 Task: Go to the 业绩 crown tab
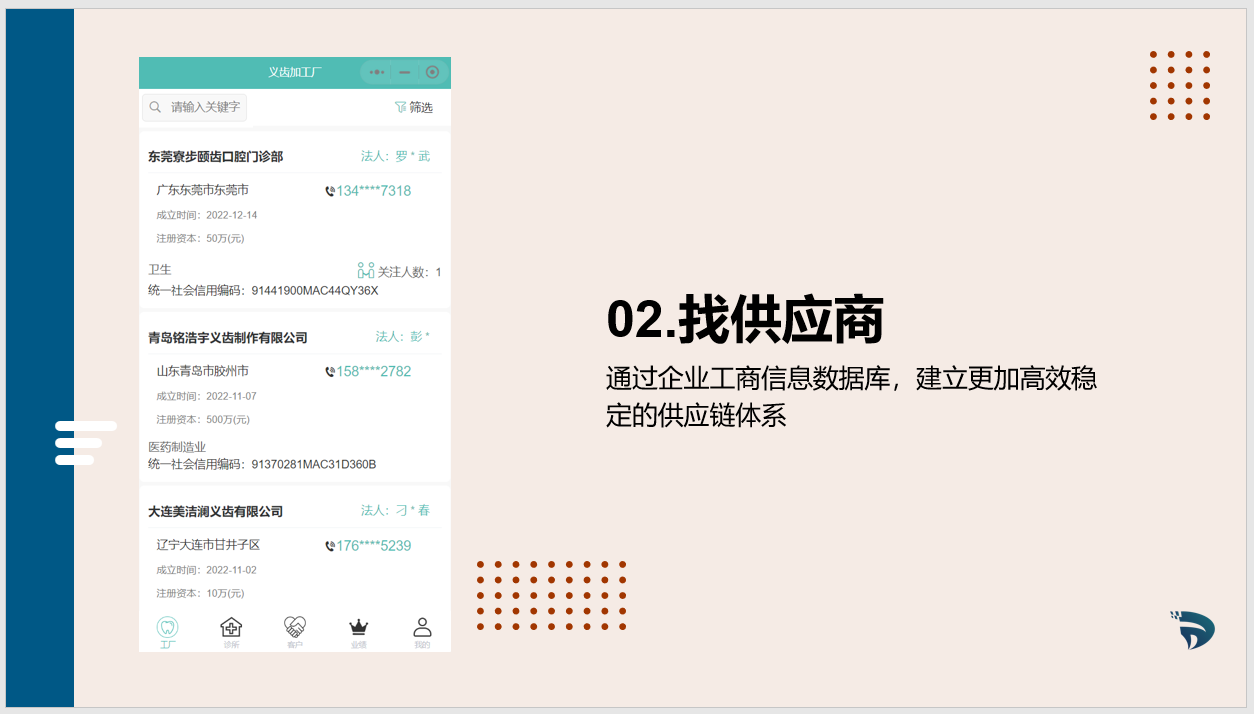pyautogui.click(x=358, y=632)
